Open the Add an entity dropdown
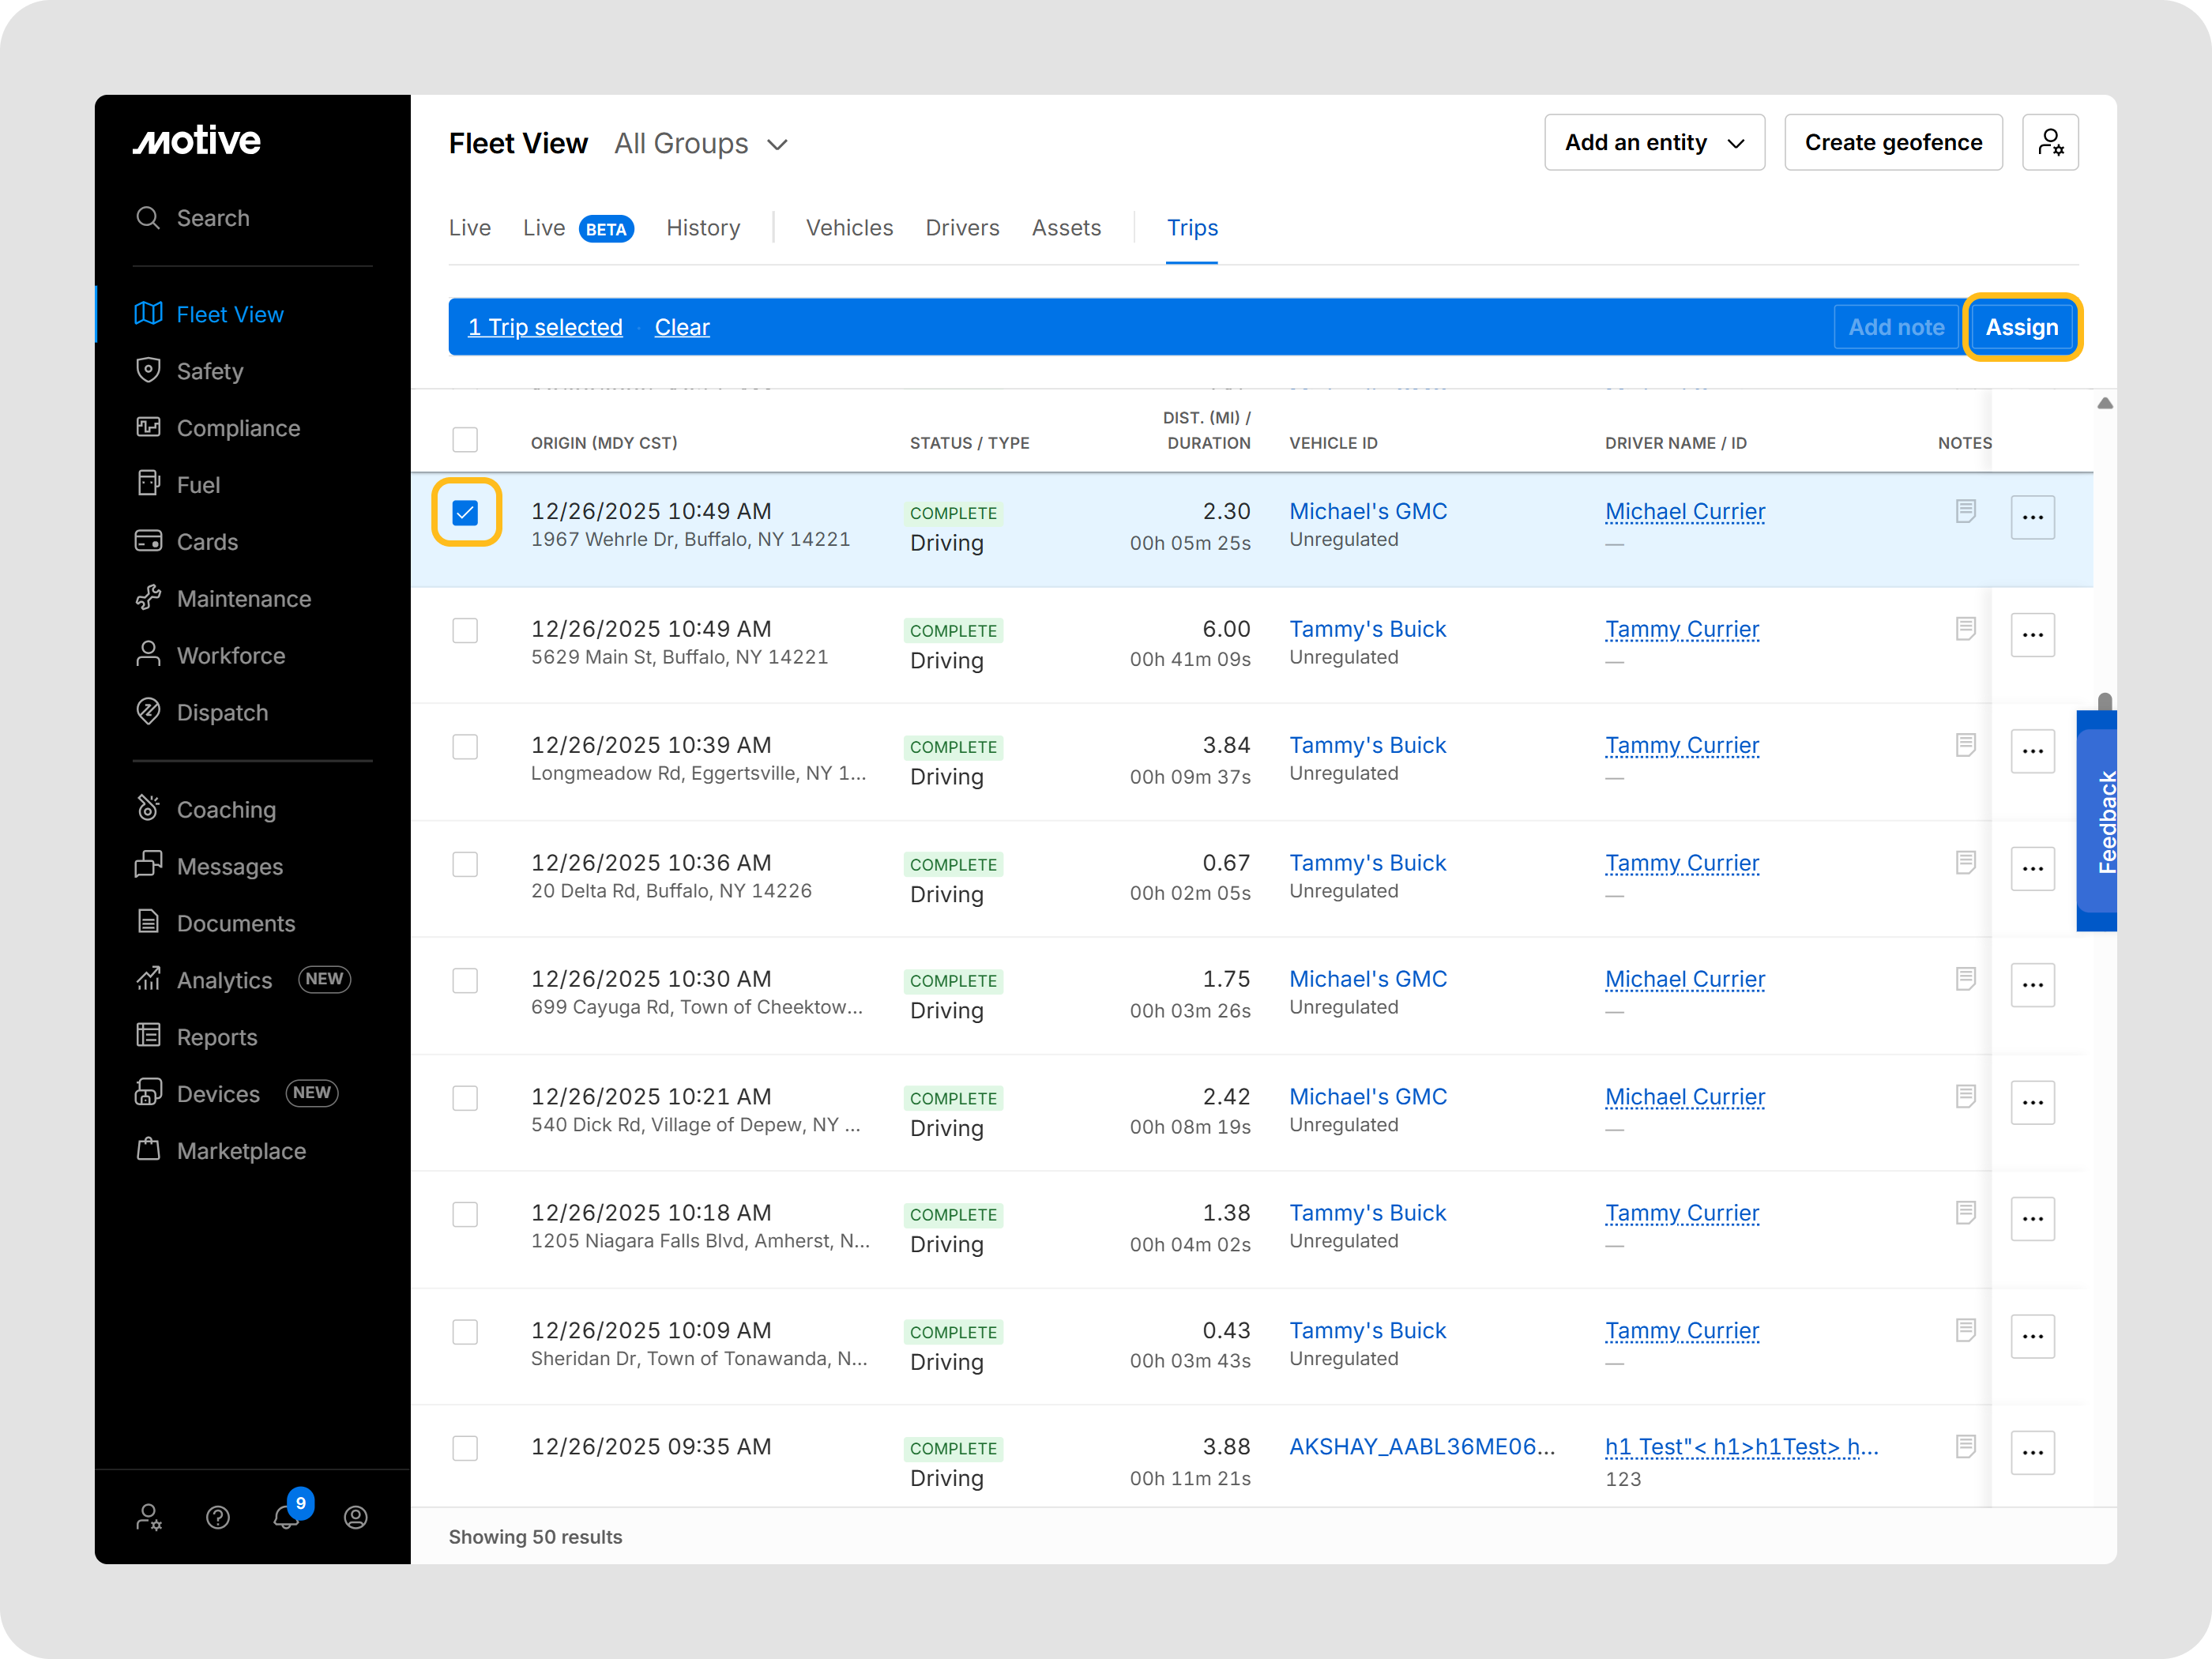The image size is (2212, 1659). (x=1654, y=143)
